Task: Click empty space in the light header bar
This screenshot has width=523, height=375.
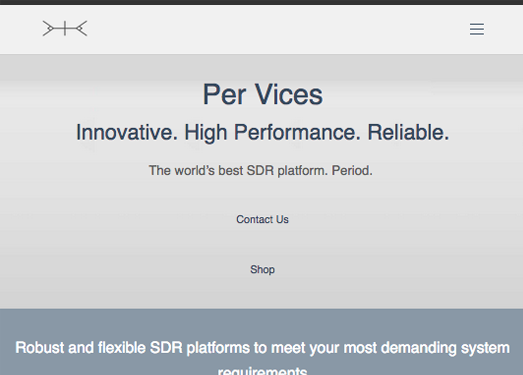Action: click(x=267, y=29)
